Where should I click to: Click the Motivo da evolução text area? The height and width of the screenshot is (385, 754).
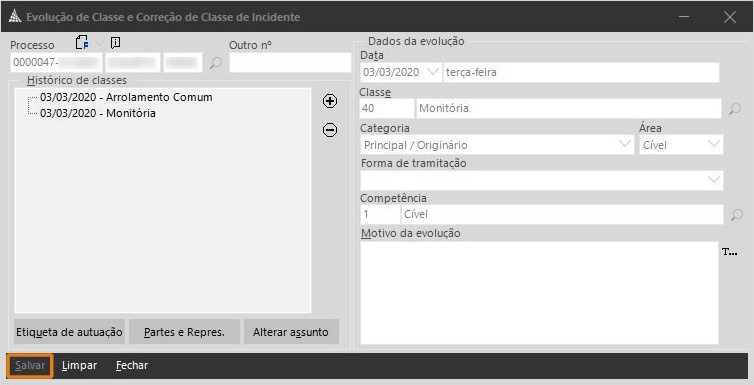click(x=539, y=293)
